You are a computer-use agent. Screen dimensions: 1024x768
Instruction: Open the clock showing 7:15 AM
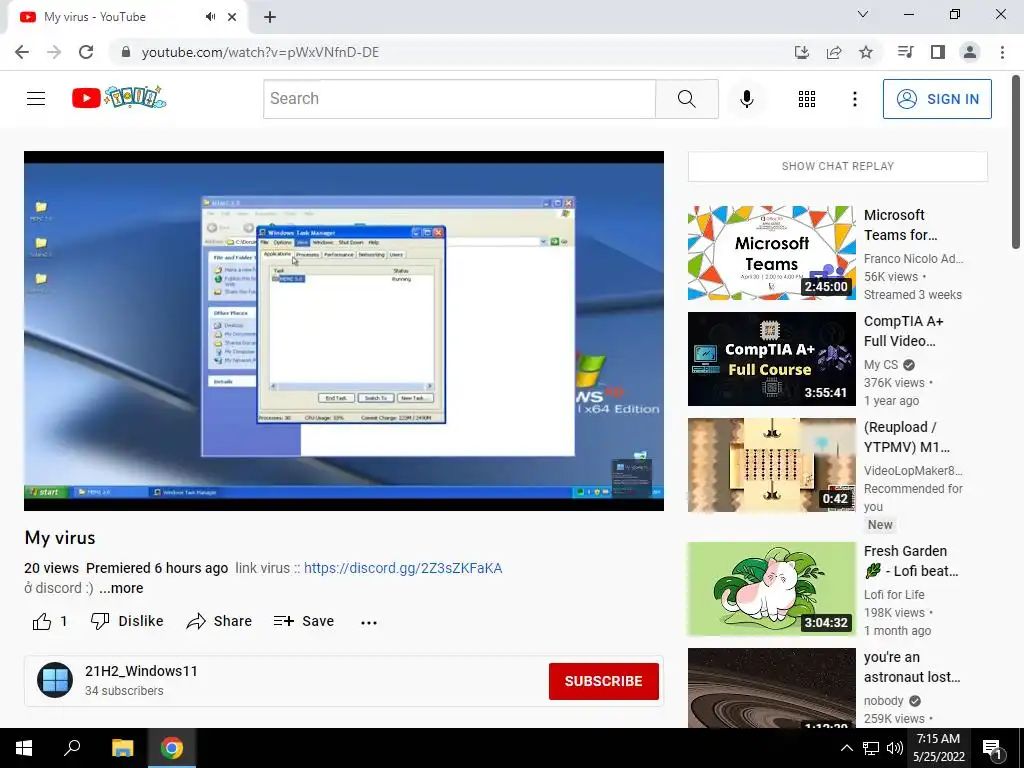(x=938, y=748)
